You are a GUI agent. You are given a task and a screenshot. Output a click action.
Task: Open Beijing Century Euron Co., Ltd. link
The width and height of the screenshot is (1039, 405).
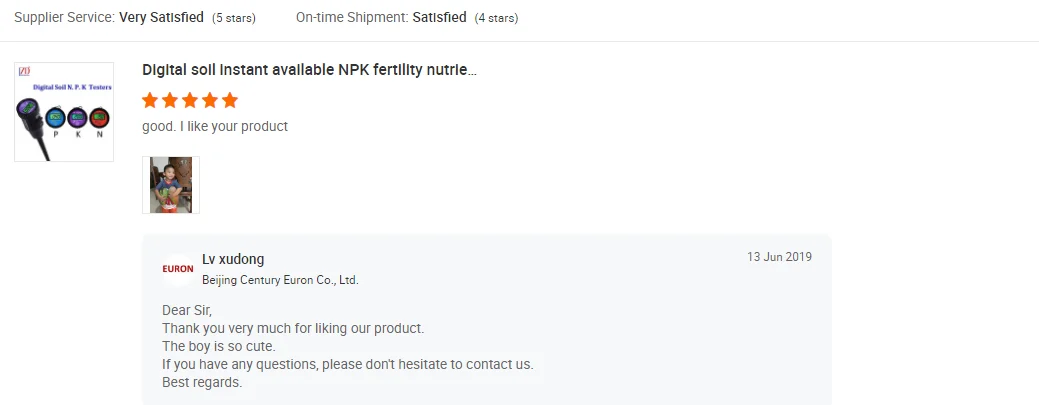point(280,280)
